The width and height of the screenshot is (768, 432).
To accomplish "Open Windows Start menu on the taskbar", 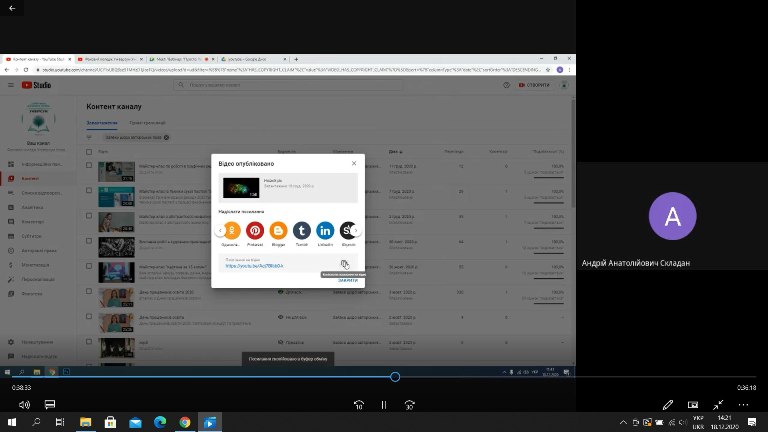I will pyautogui.click(x=12, y=422).
